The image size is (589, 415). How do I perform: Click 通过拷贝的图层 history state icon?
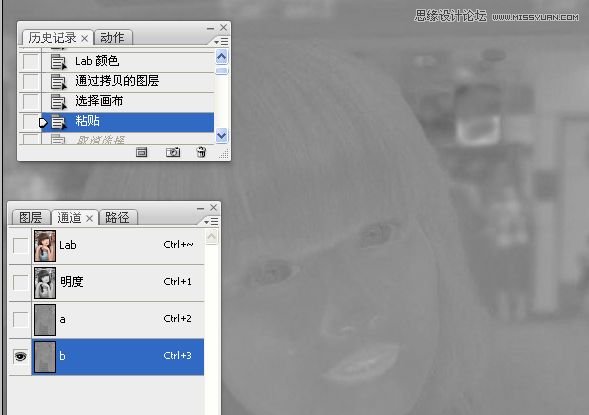coord(58,81)
